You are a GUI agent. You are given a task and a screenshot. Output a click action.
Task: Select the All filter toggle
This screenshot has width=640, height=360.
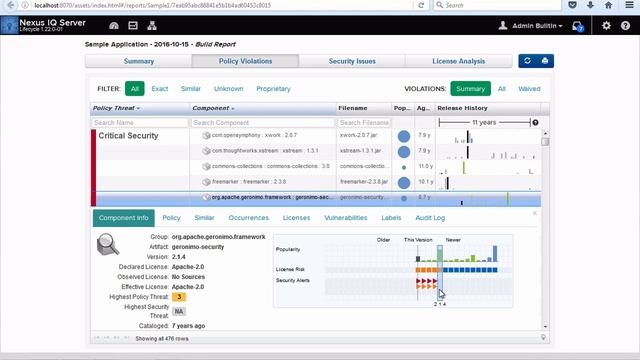(135, 89)
